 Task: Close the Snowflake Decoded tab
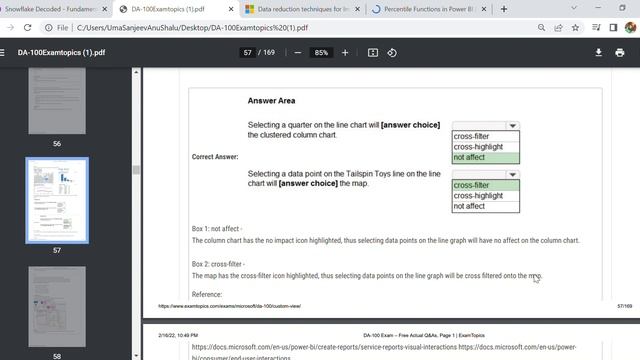104,9
